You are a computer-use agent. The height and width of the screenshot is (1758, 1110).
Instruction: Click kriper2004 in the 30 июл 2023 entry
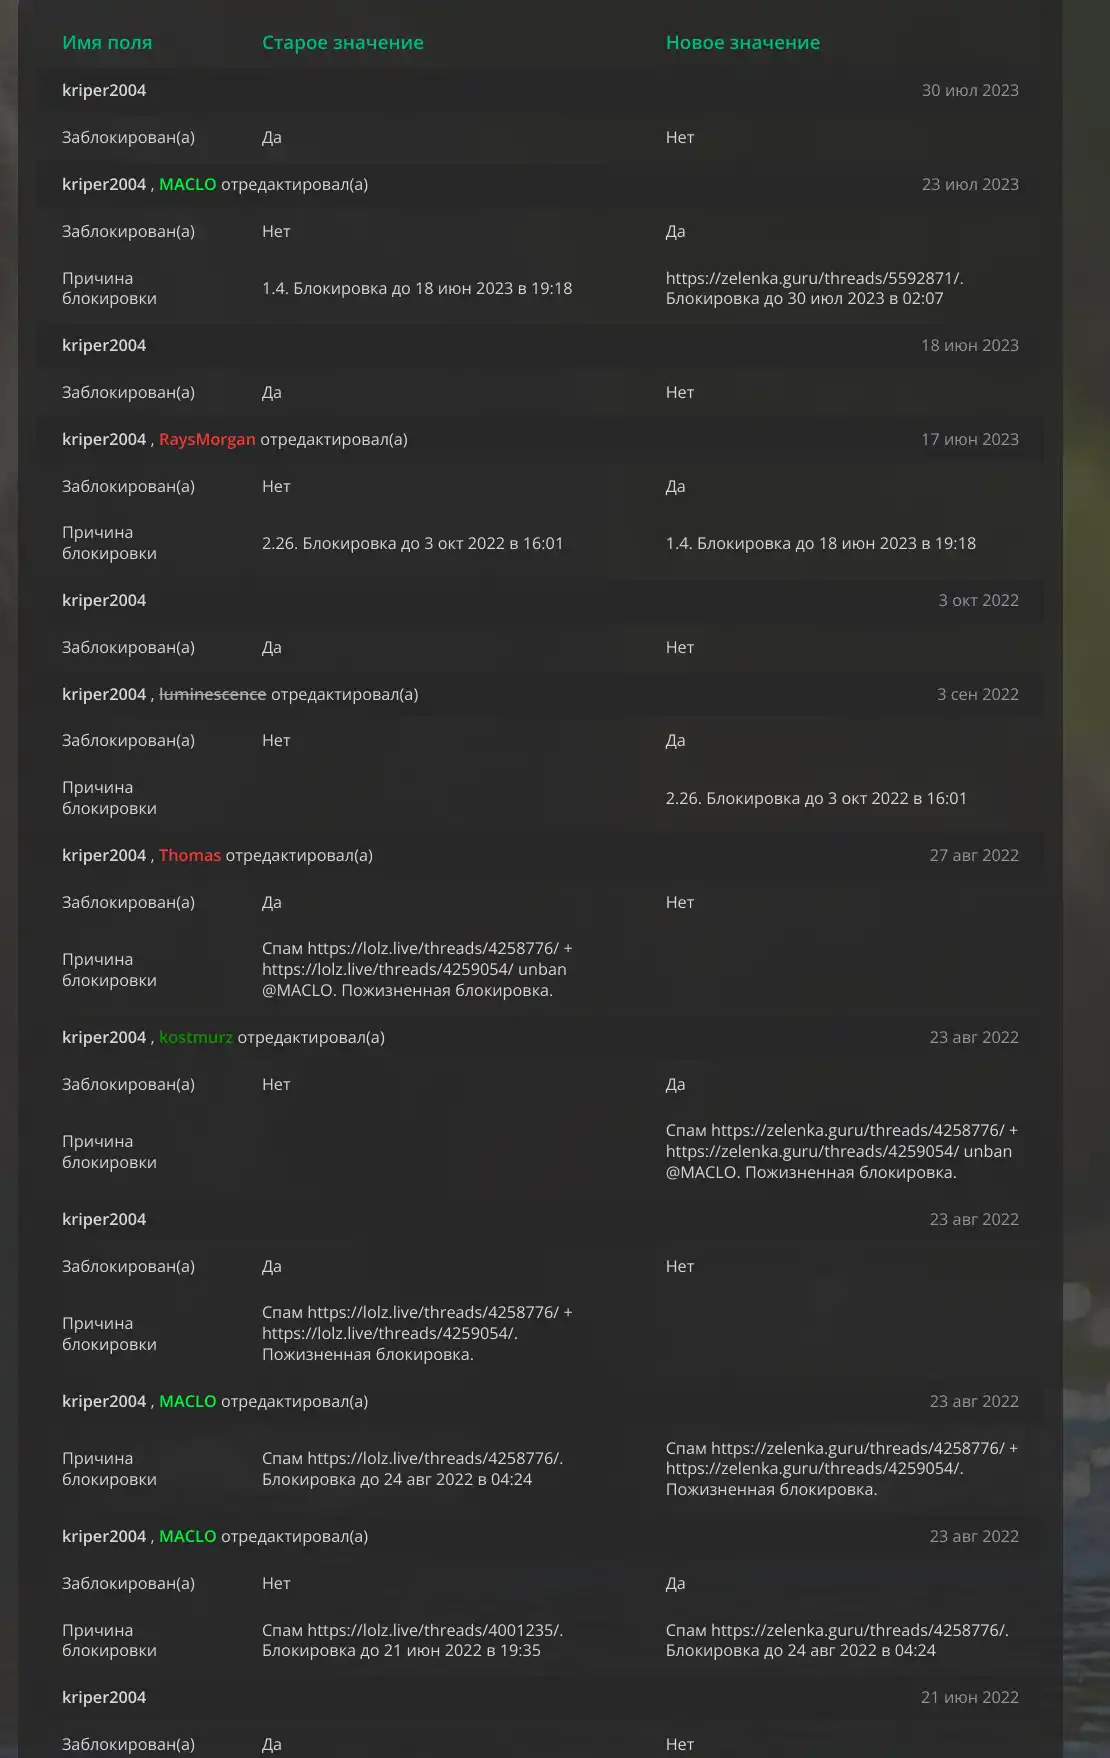pyautogui.click(x=104, y=90)
